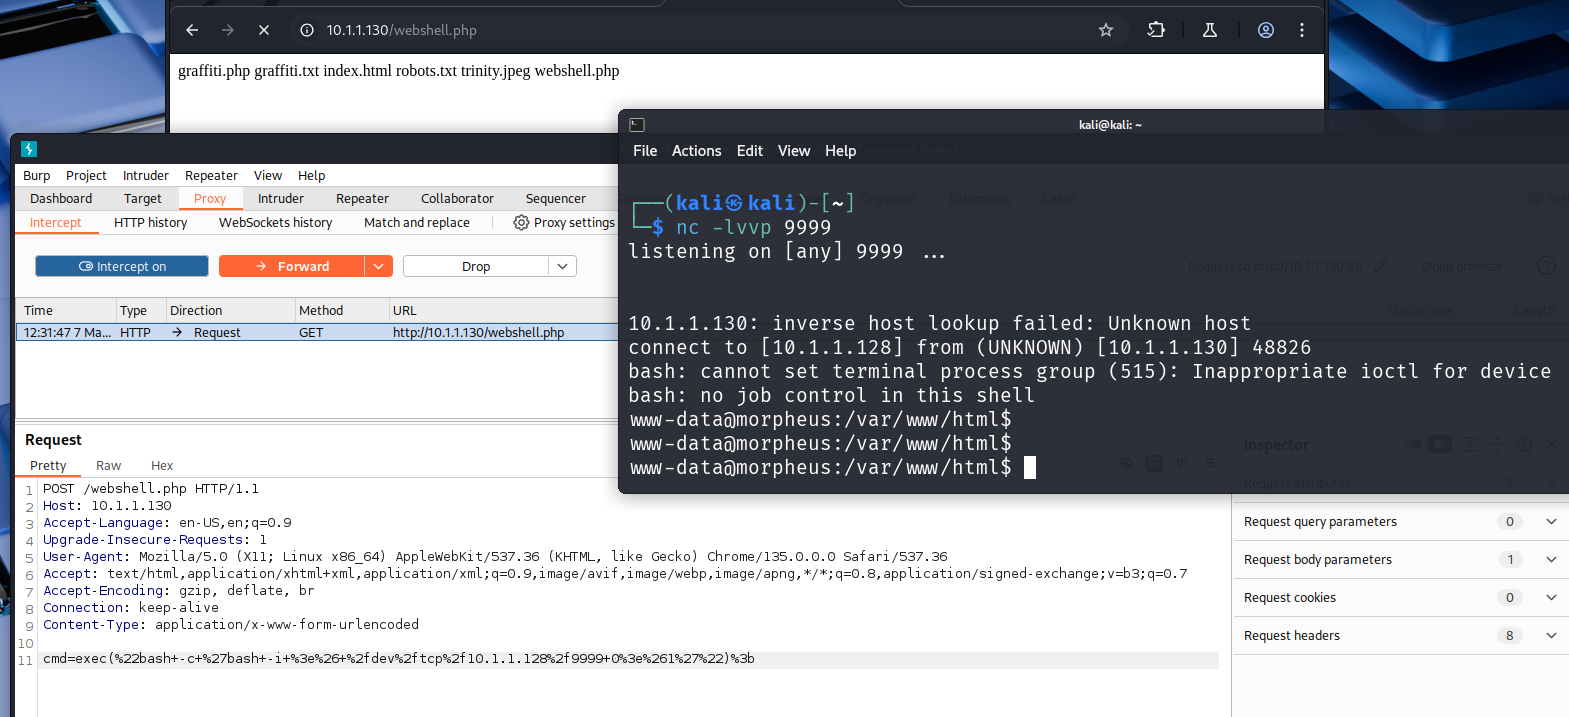The height and width of the screenshot is (717, 1569).
Task: Open the Burp menu
Action: tap(36, 175)
